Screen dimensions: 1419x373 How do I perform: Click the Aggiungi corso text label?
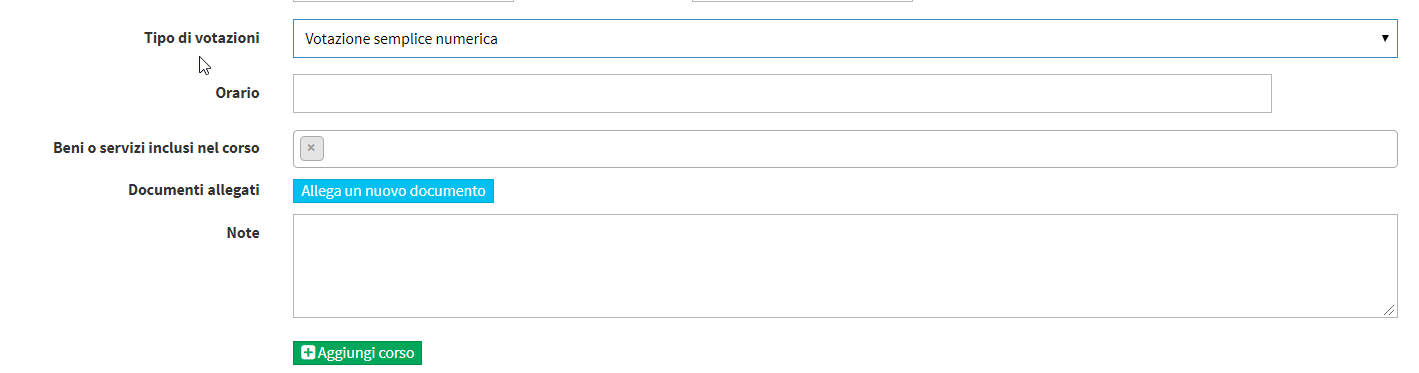366,353
